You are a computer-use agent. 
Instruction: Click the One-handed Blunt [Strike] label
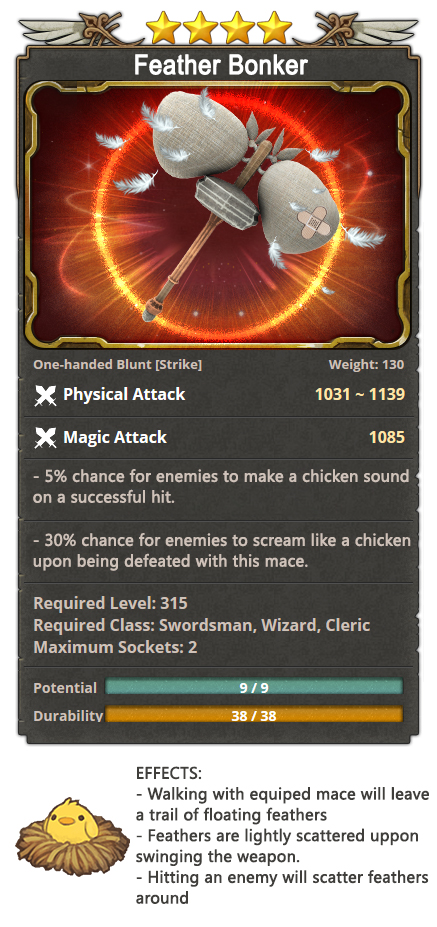118,365
